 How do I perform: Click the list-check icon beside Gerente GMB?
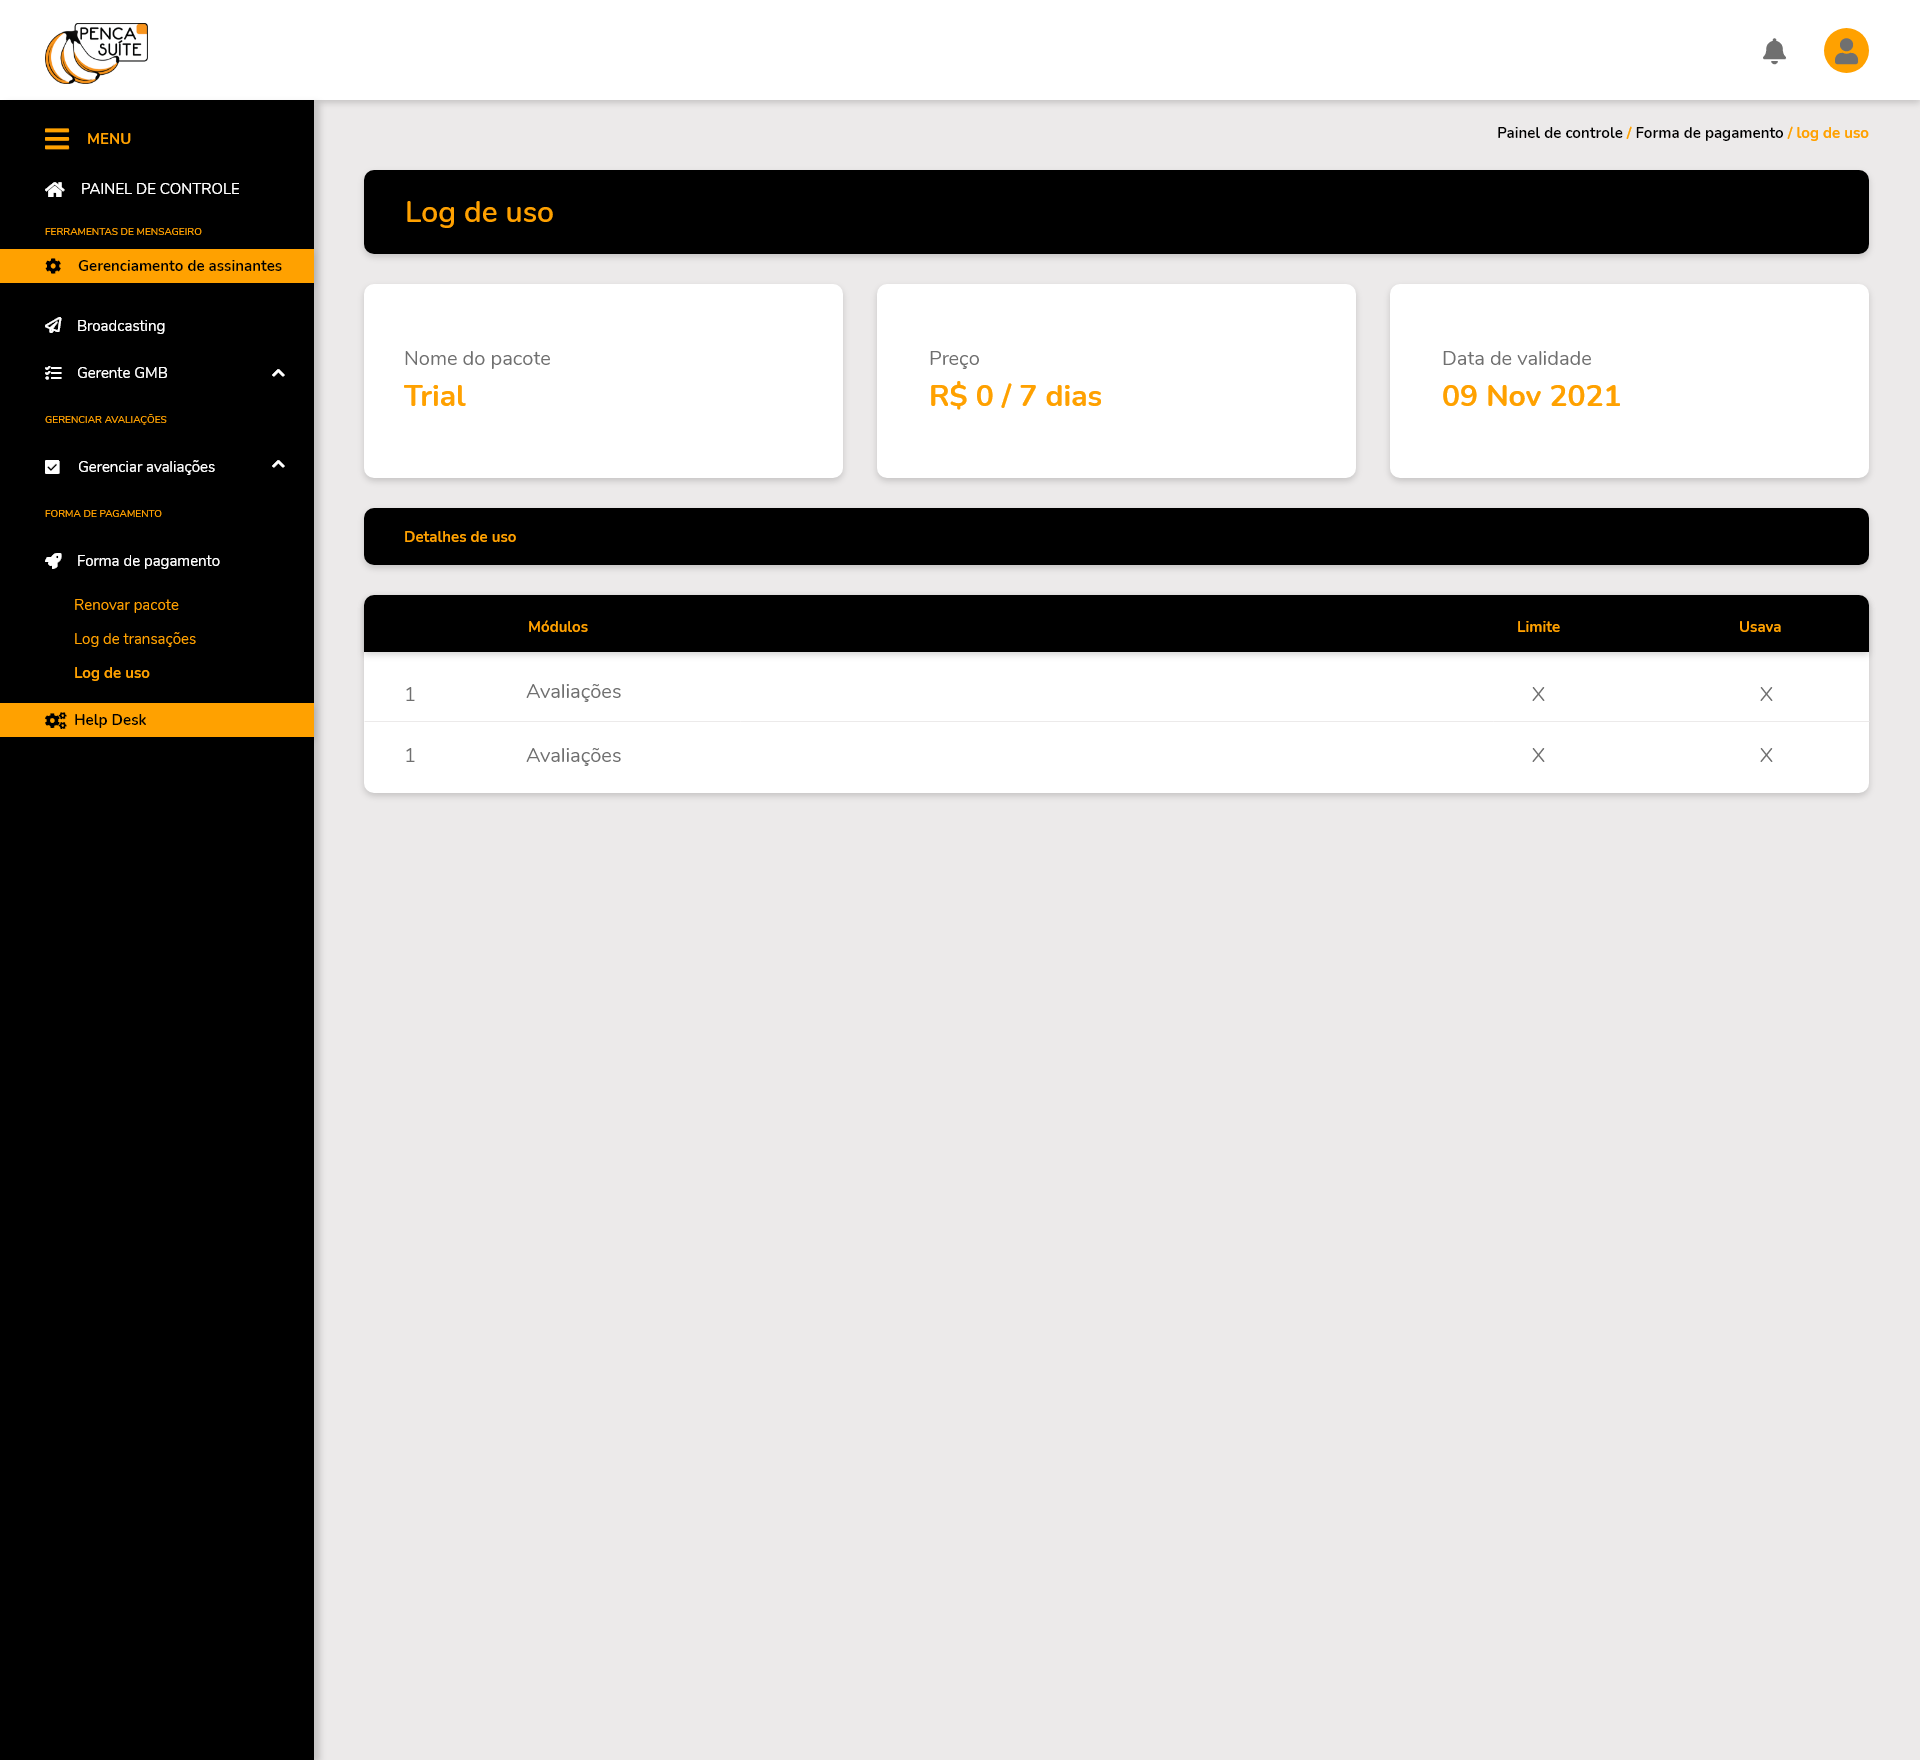coord(54,373)
